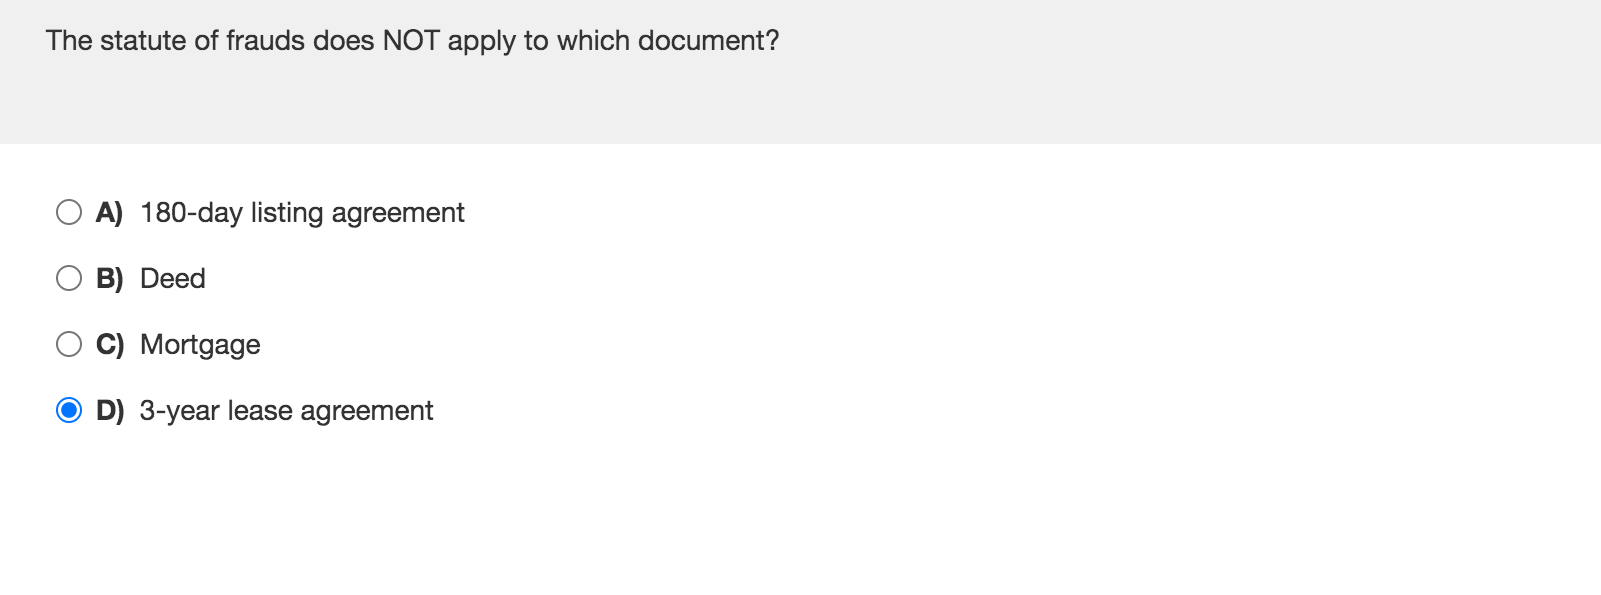Click the bold 'B)' option letter
This screenshot has height=595, width=1601.
[108, 278]
